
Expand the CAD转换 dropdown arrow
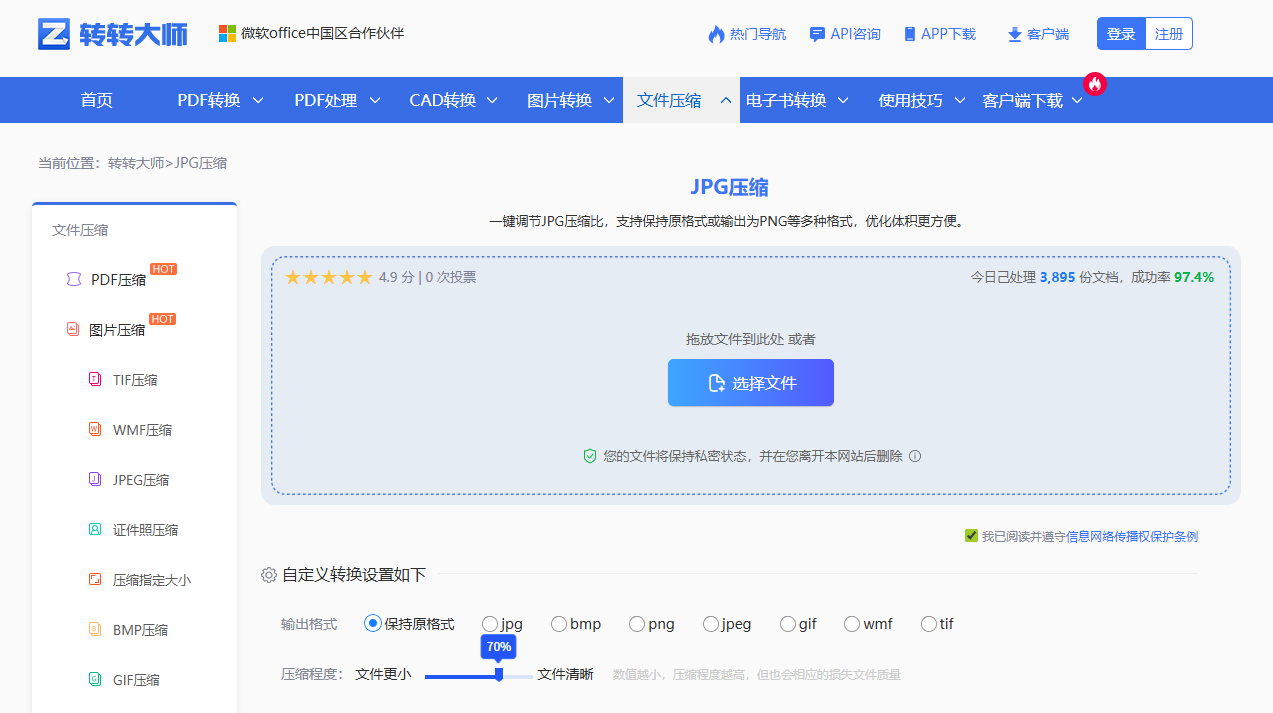coord(493,100)
